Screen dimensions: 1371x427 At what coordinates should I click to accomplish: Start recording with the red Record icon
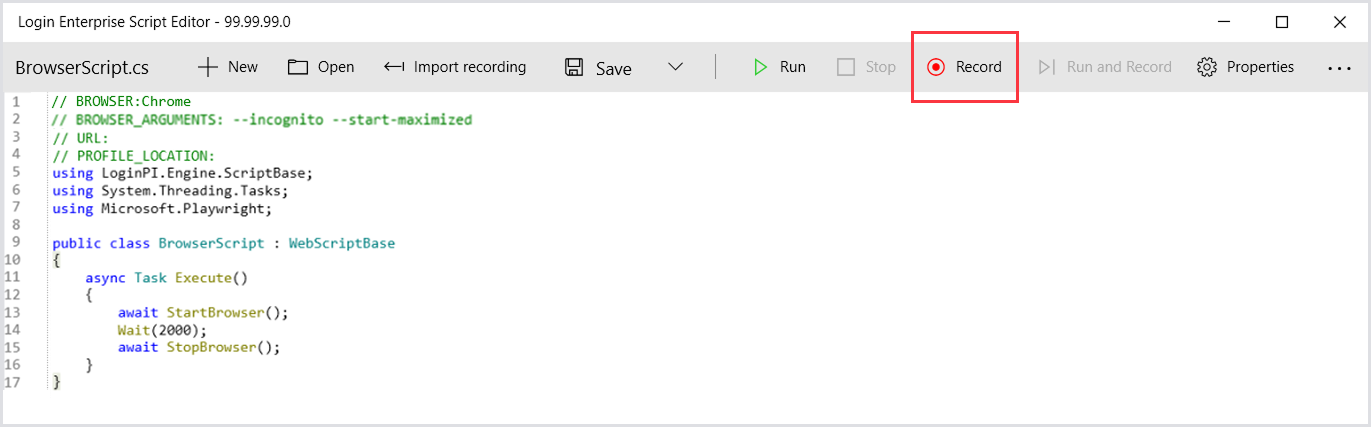coord(936,67)
